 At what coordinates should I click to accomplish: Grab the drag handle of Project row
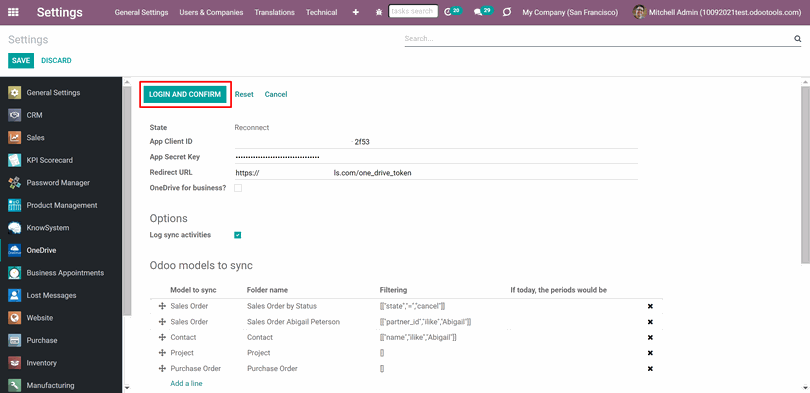coord(162,353)
